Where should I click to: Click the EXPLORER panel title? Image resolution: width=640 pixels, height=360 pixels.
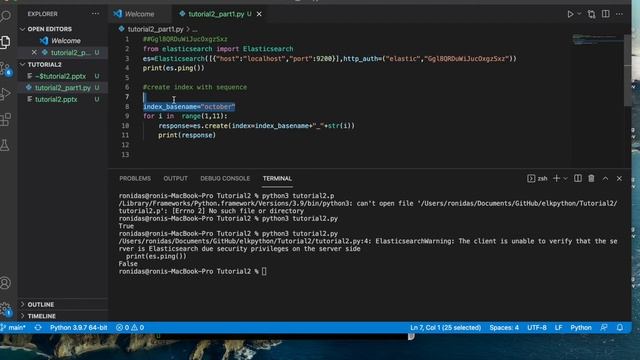coord(42,14)
